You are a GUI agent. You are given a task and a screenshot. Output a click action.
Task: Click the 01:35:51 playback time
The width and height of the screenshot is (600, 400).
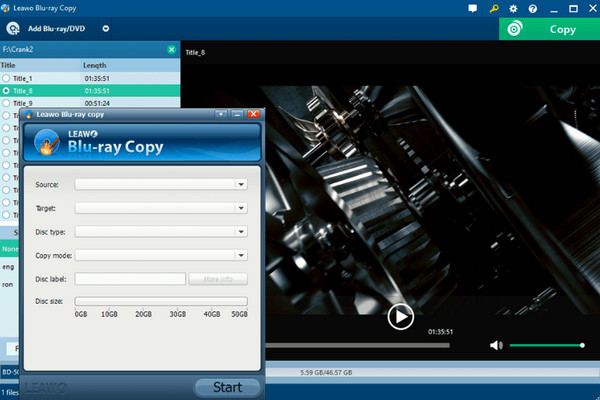(x=440, y=332)
